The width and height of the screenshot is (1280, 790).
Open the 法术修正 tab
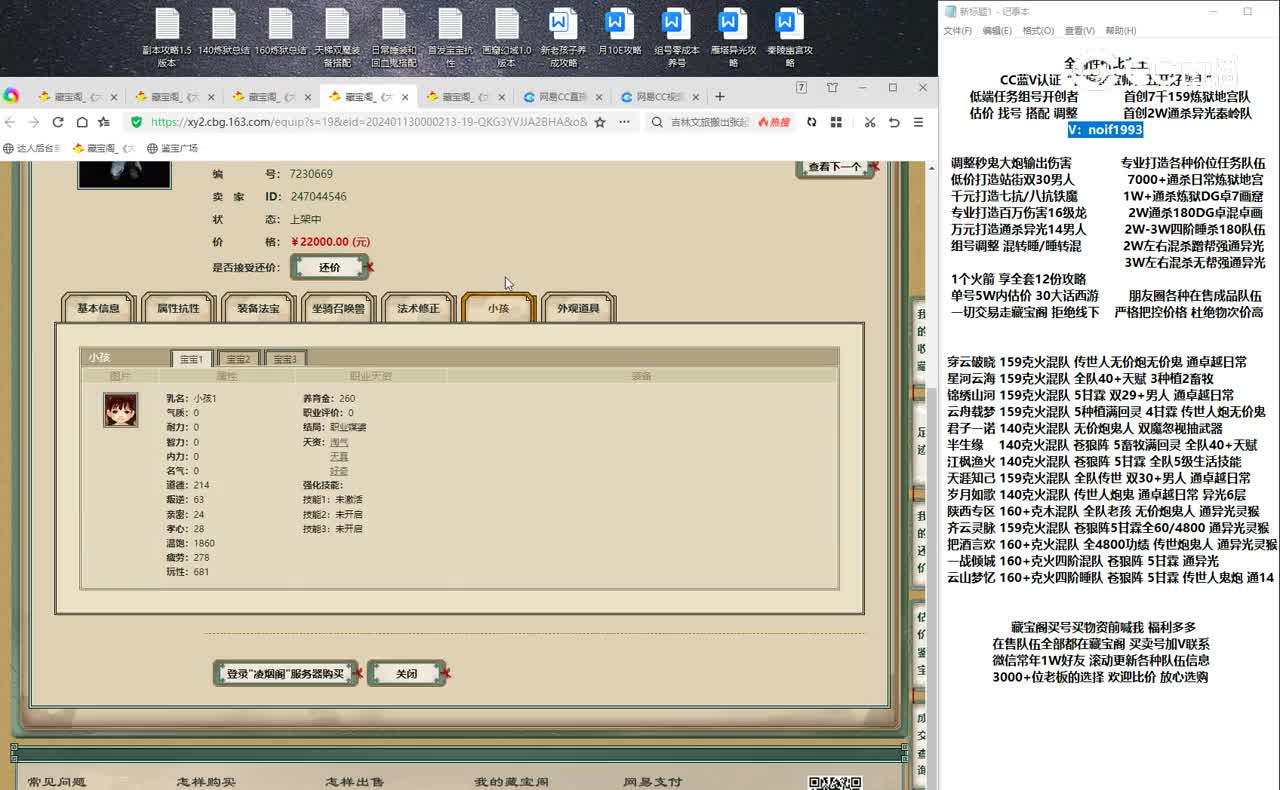(x=418, y=308)
